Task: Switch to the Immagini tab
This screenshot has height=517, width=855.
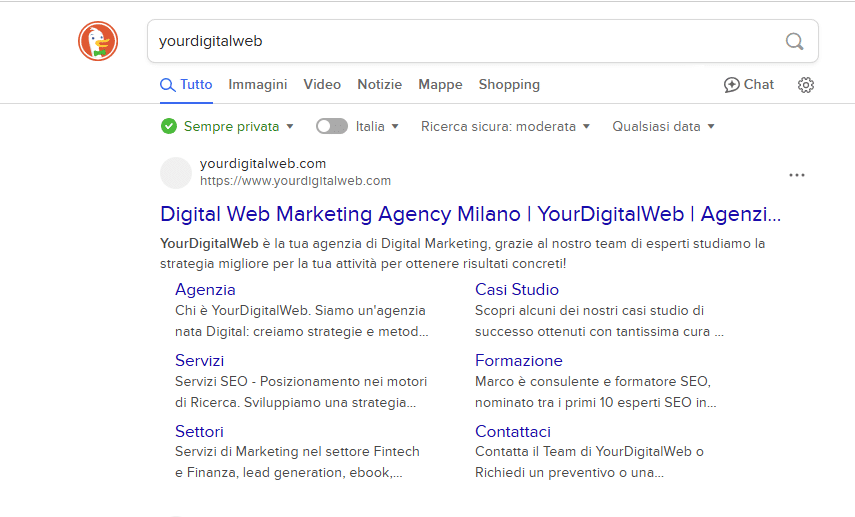Action: tap(257, 85)
